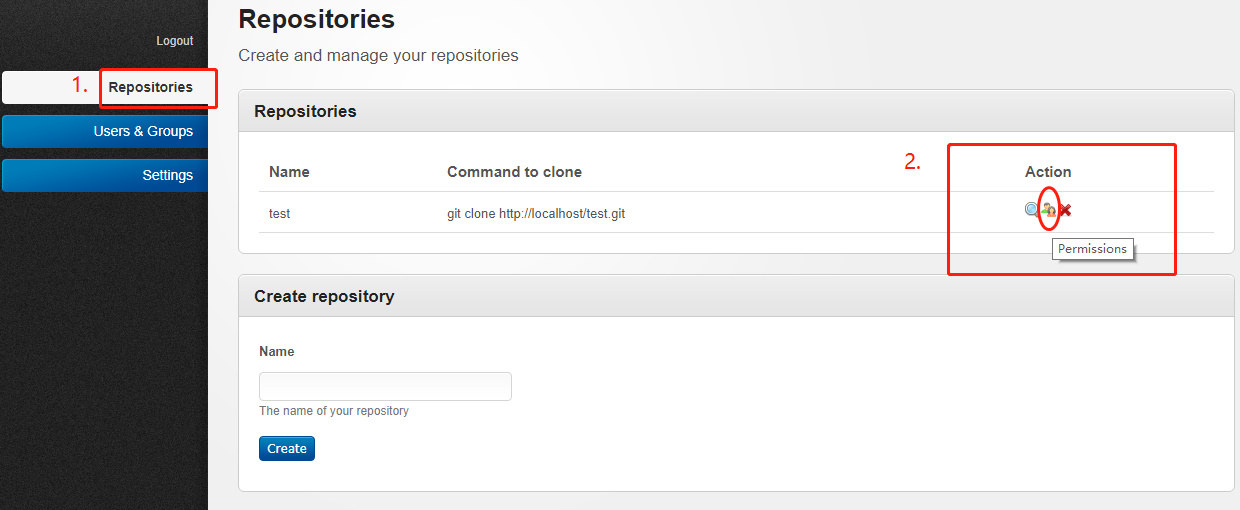Focus the repository Name input field
1240x510 pixels.
click(x=385, y=386)
